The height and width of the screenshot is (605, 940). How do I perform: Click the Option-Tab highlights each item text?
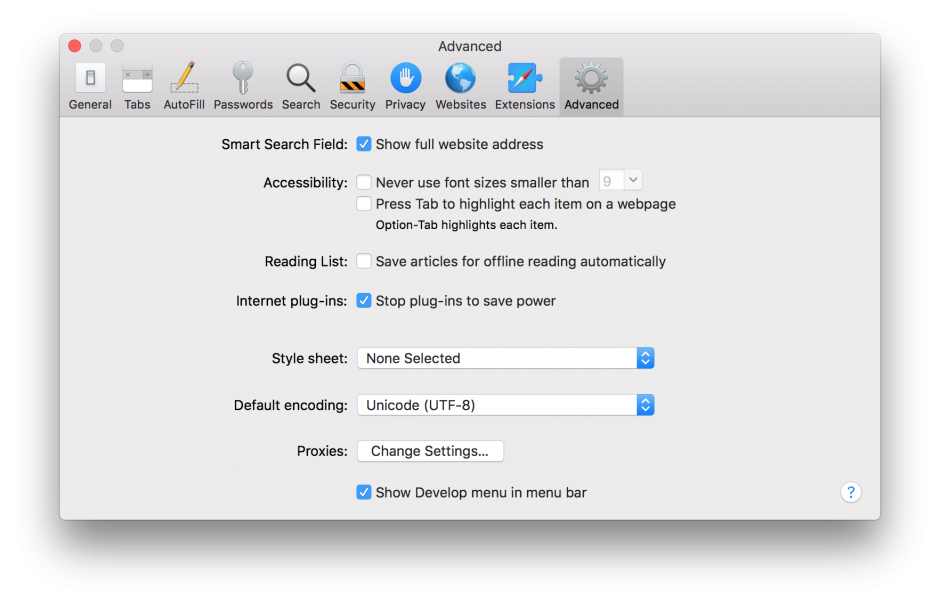pos(466,225)
